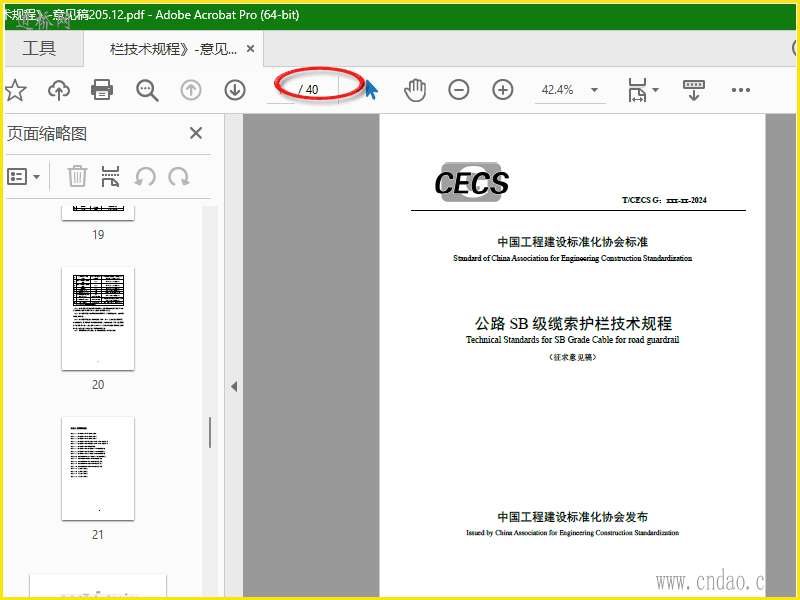This screenshot has height=600, width=800.
Task: Switch to the 栏技术规程 document tab
Action: [173, 49]
